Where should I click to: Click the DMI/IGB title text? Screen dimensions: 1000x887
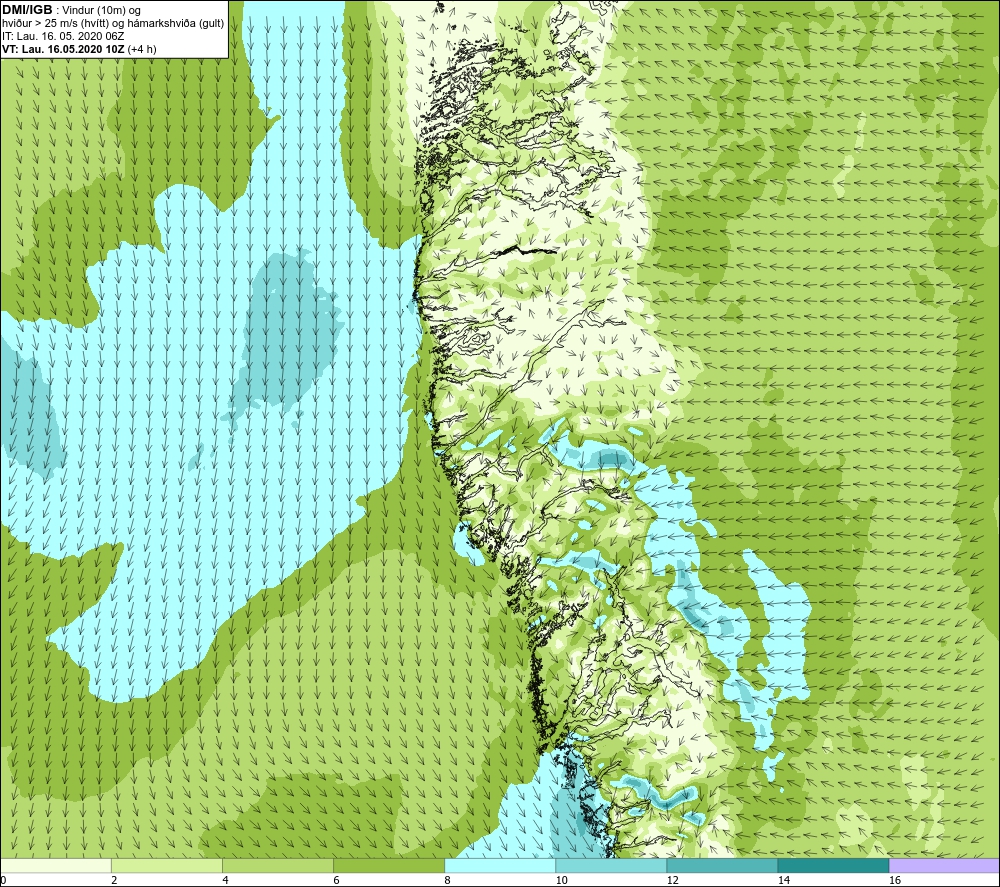(27, 10)
